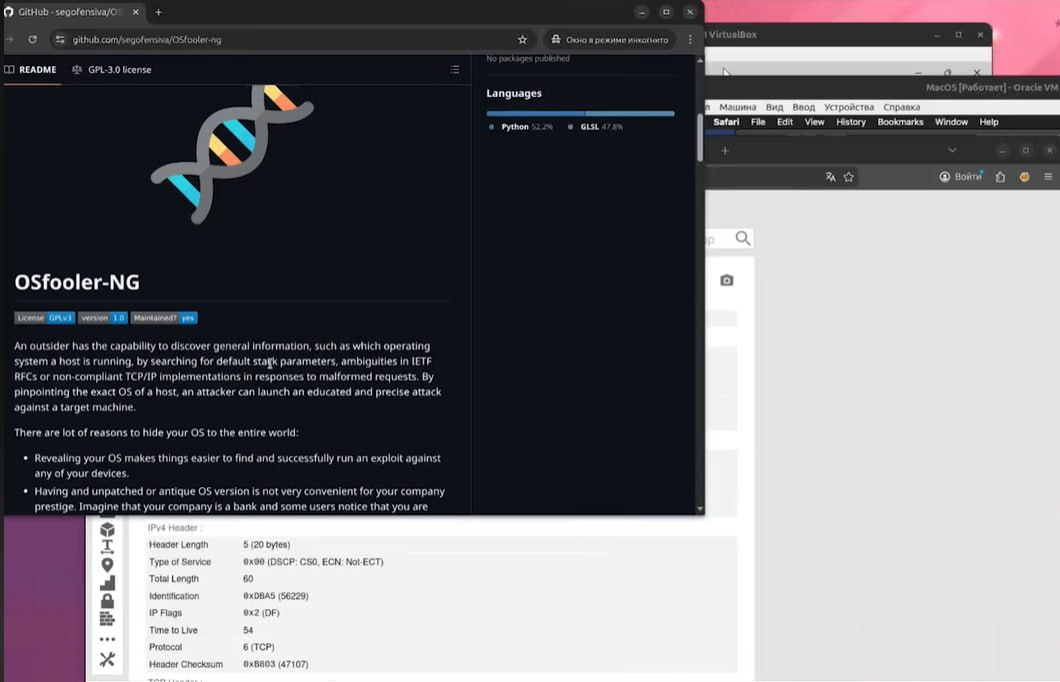Click the translate page icon in address bar

[x=830, y=177]
